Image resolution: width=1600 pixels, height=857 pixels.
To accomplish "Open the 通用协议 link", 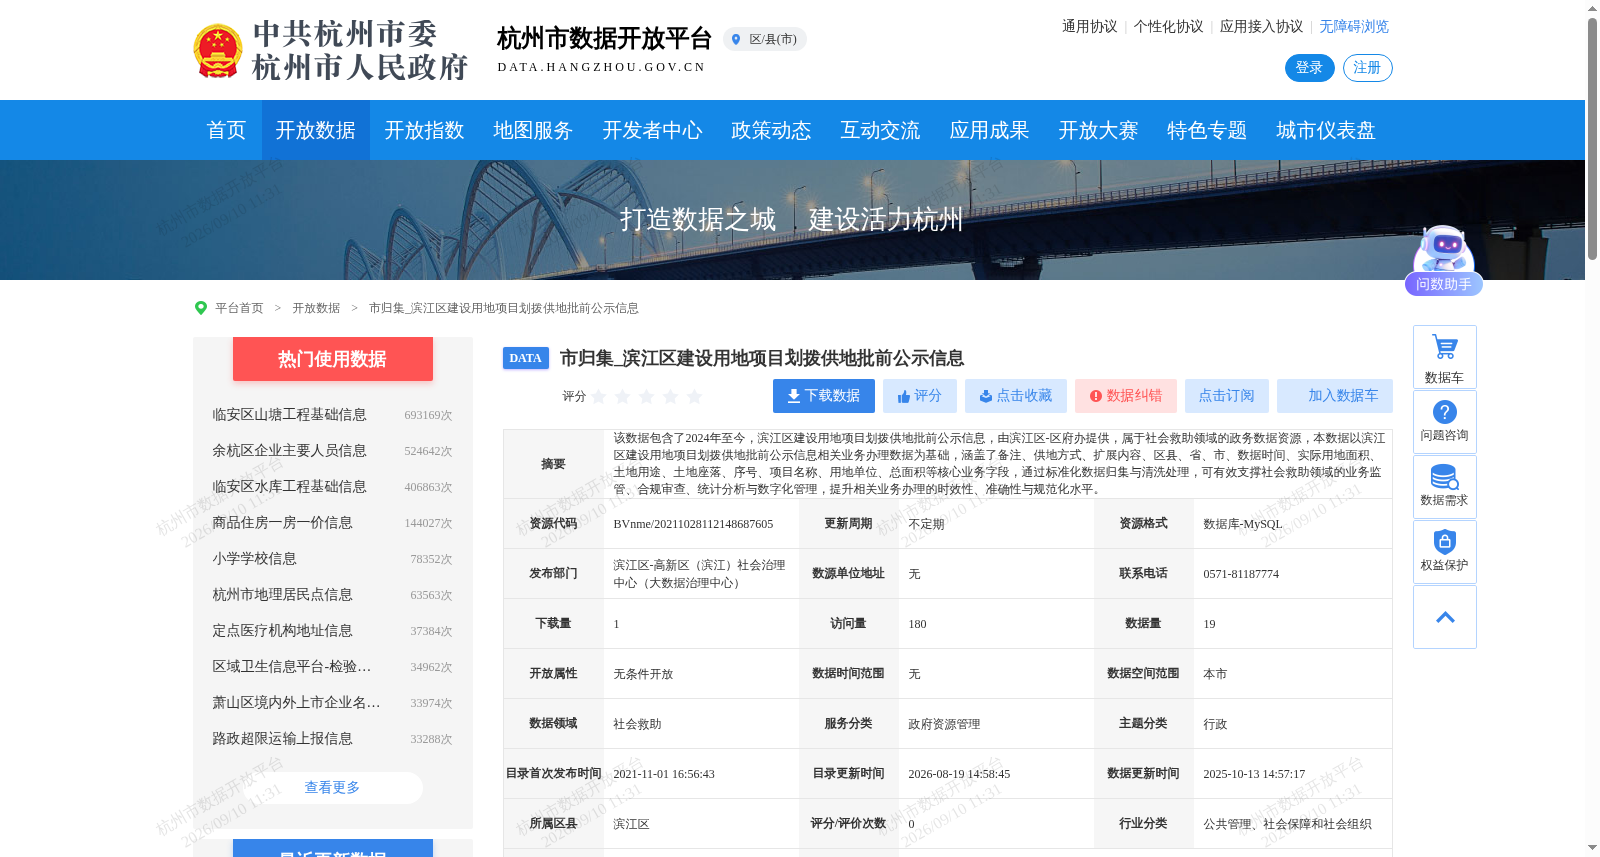I will pyautogui.click(x=1089, y=27).
